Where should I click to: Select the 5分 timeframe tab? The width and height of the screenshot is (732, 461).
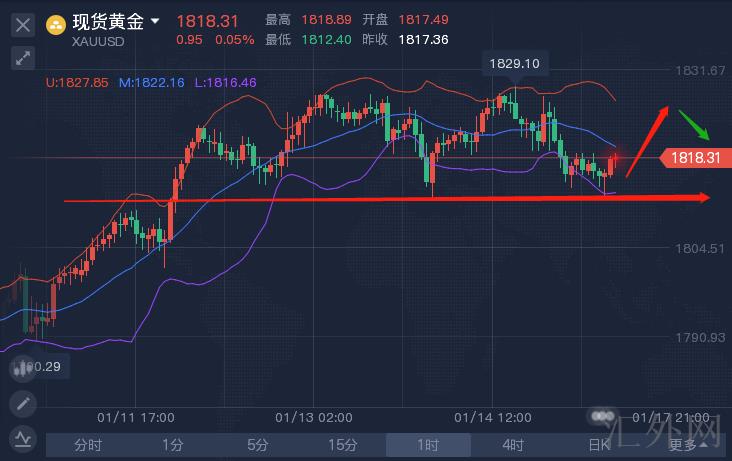(258, 445)
